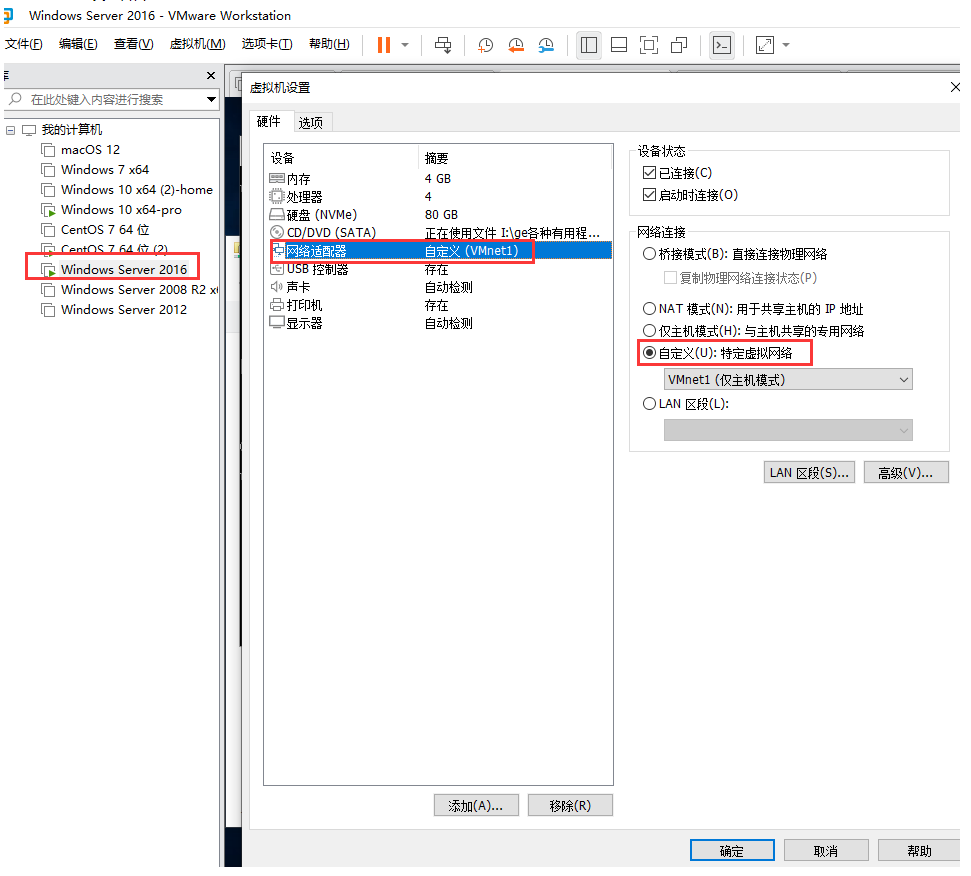Image resolution: width=971 pixels, height=876 pixels.
Task: Open the 虚拟机(M) menu
Action: tap(198, 44)
